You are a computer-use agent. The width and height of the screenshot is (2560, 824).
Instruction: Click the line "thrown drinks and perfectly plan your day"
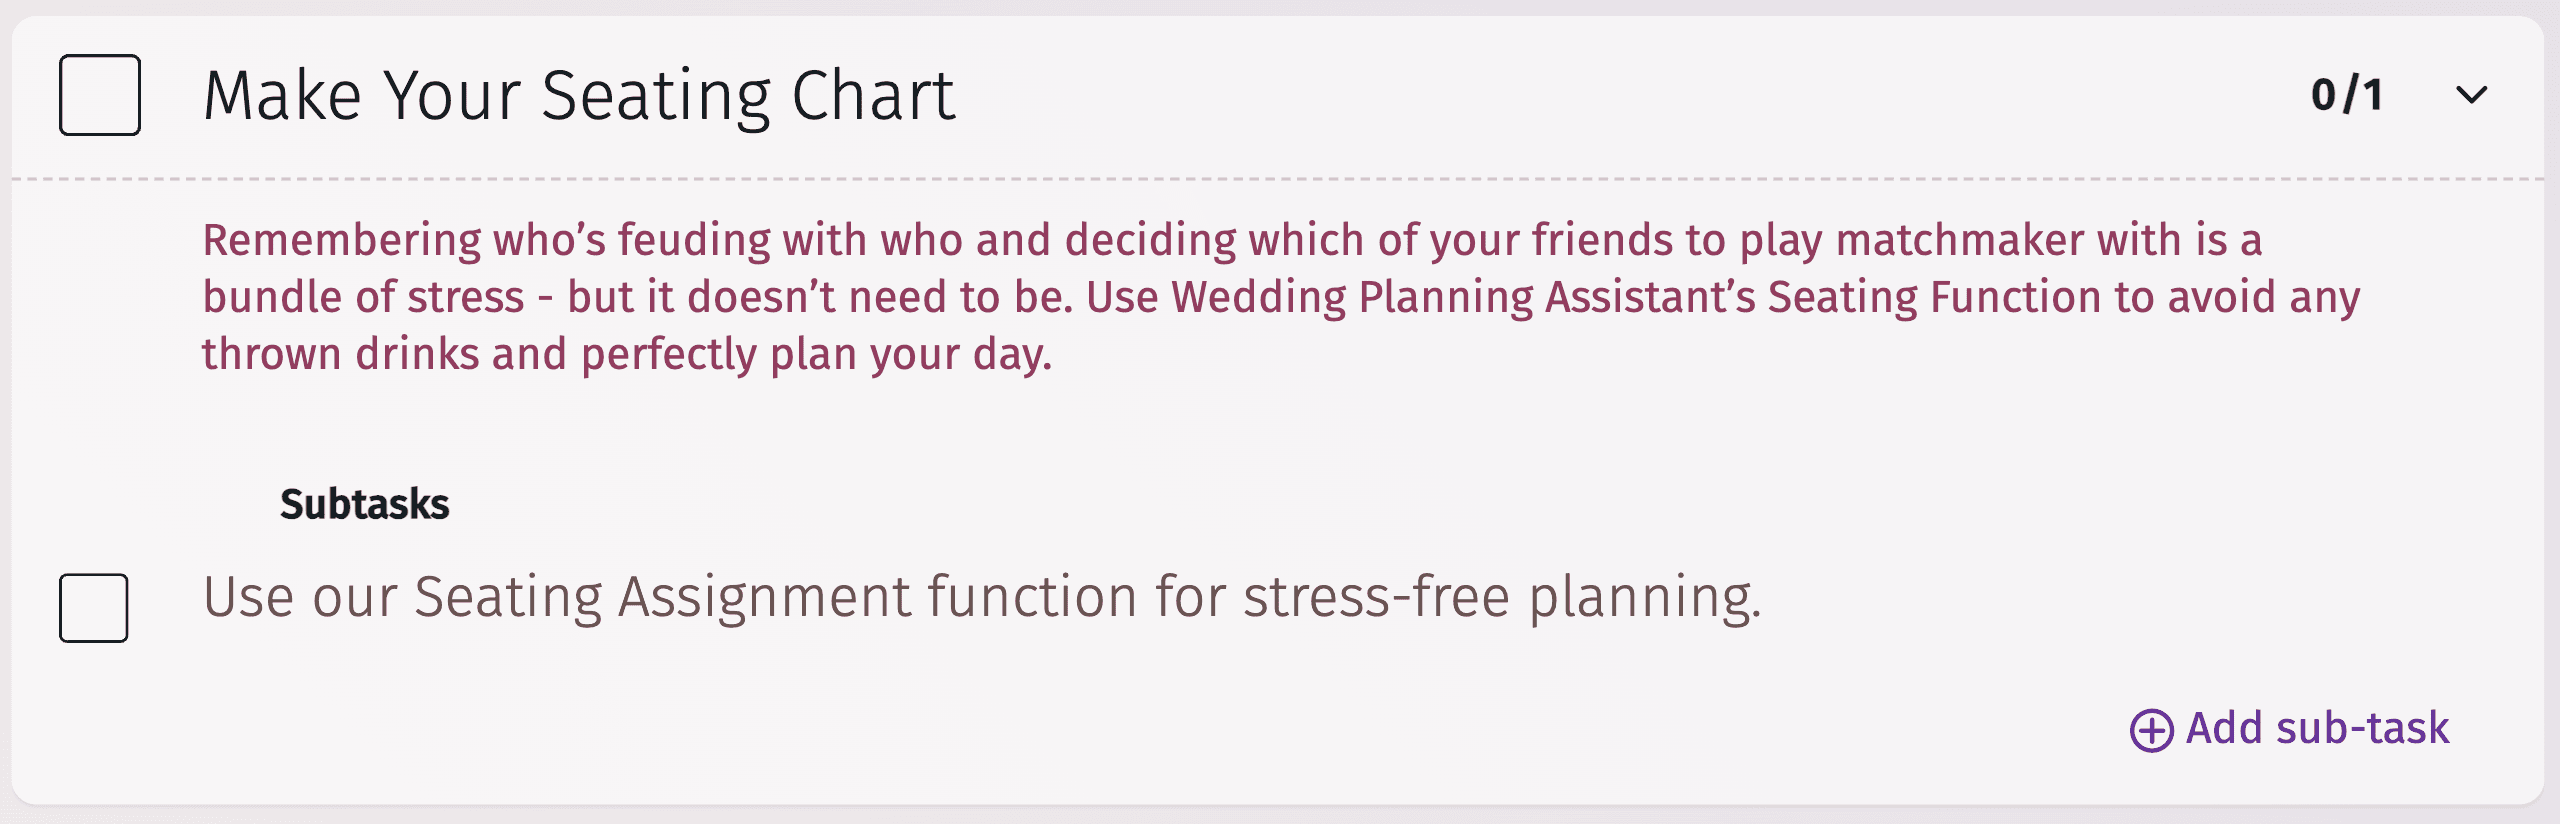626,354
